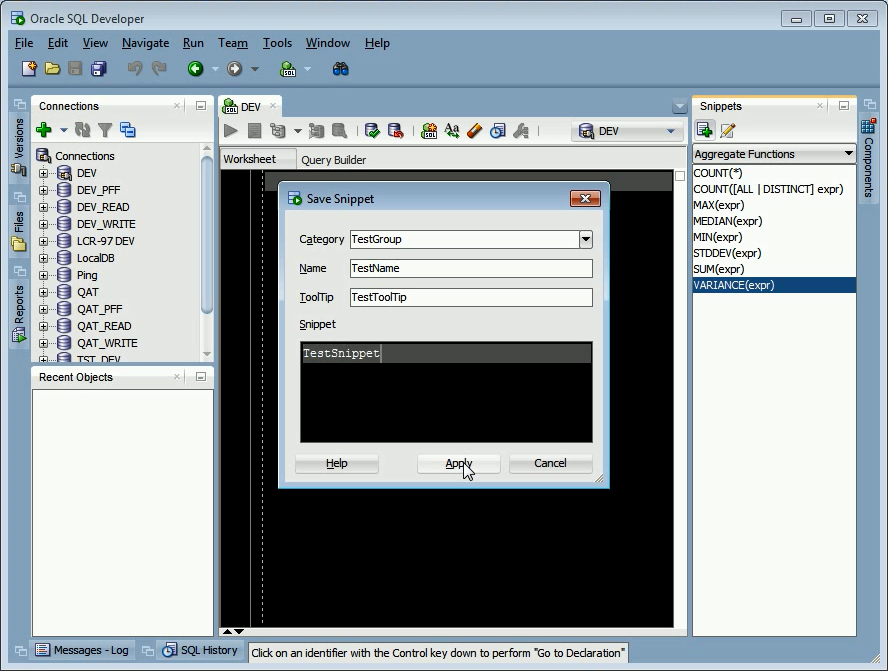
Task: Click the Save All toolbar icon
Action: (99, 69)
